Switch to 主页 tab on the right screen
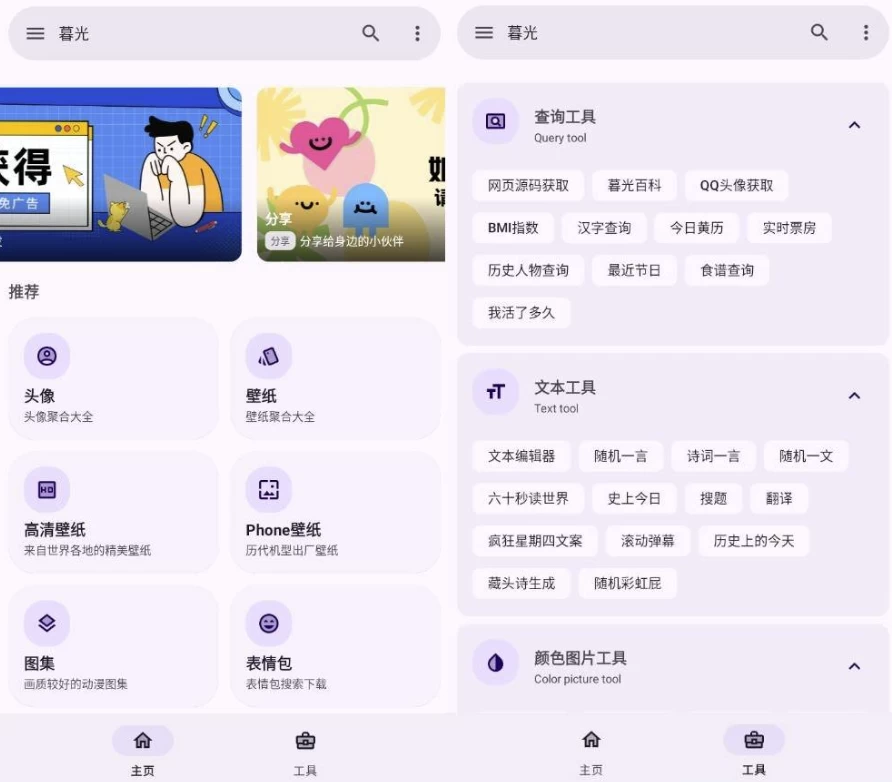 [x=591, y=752]
